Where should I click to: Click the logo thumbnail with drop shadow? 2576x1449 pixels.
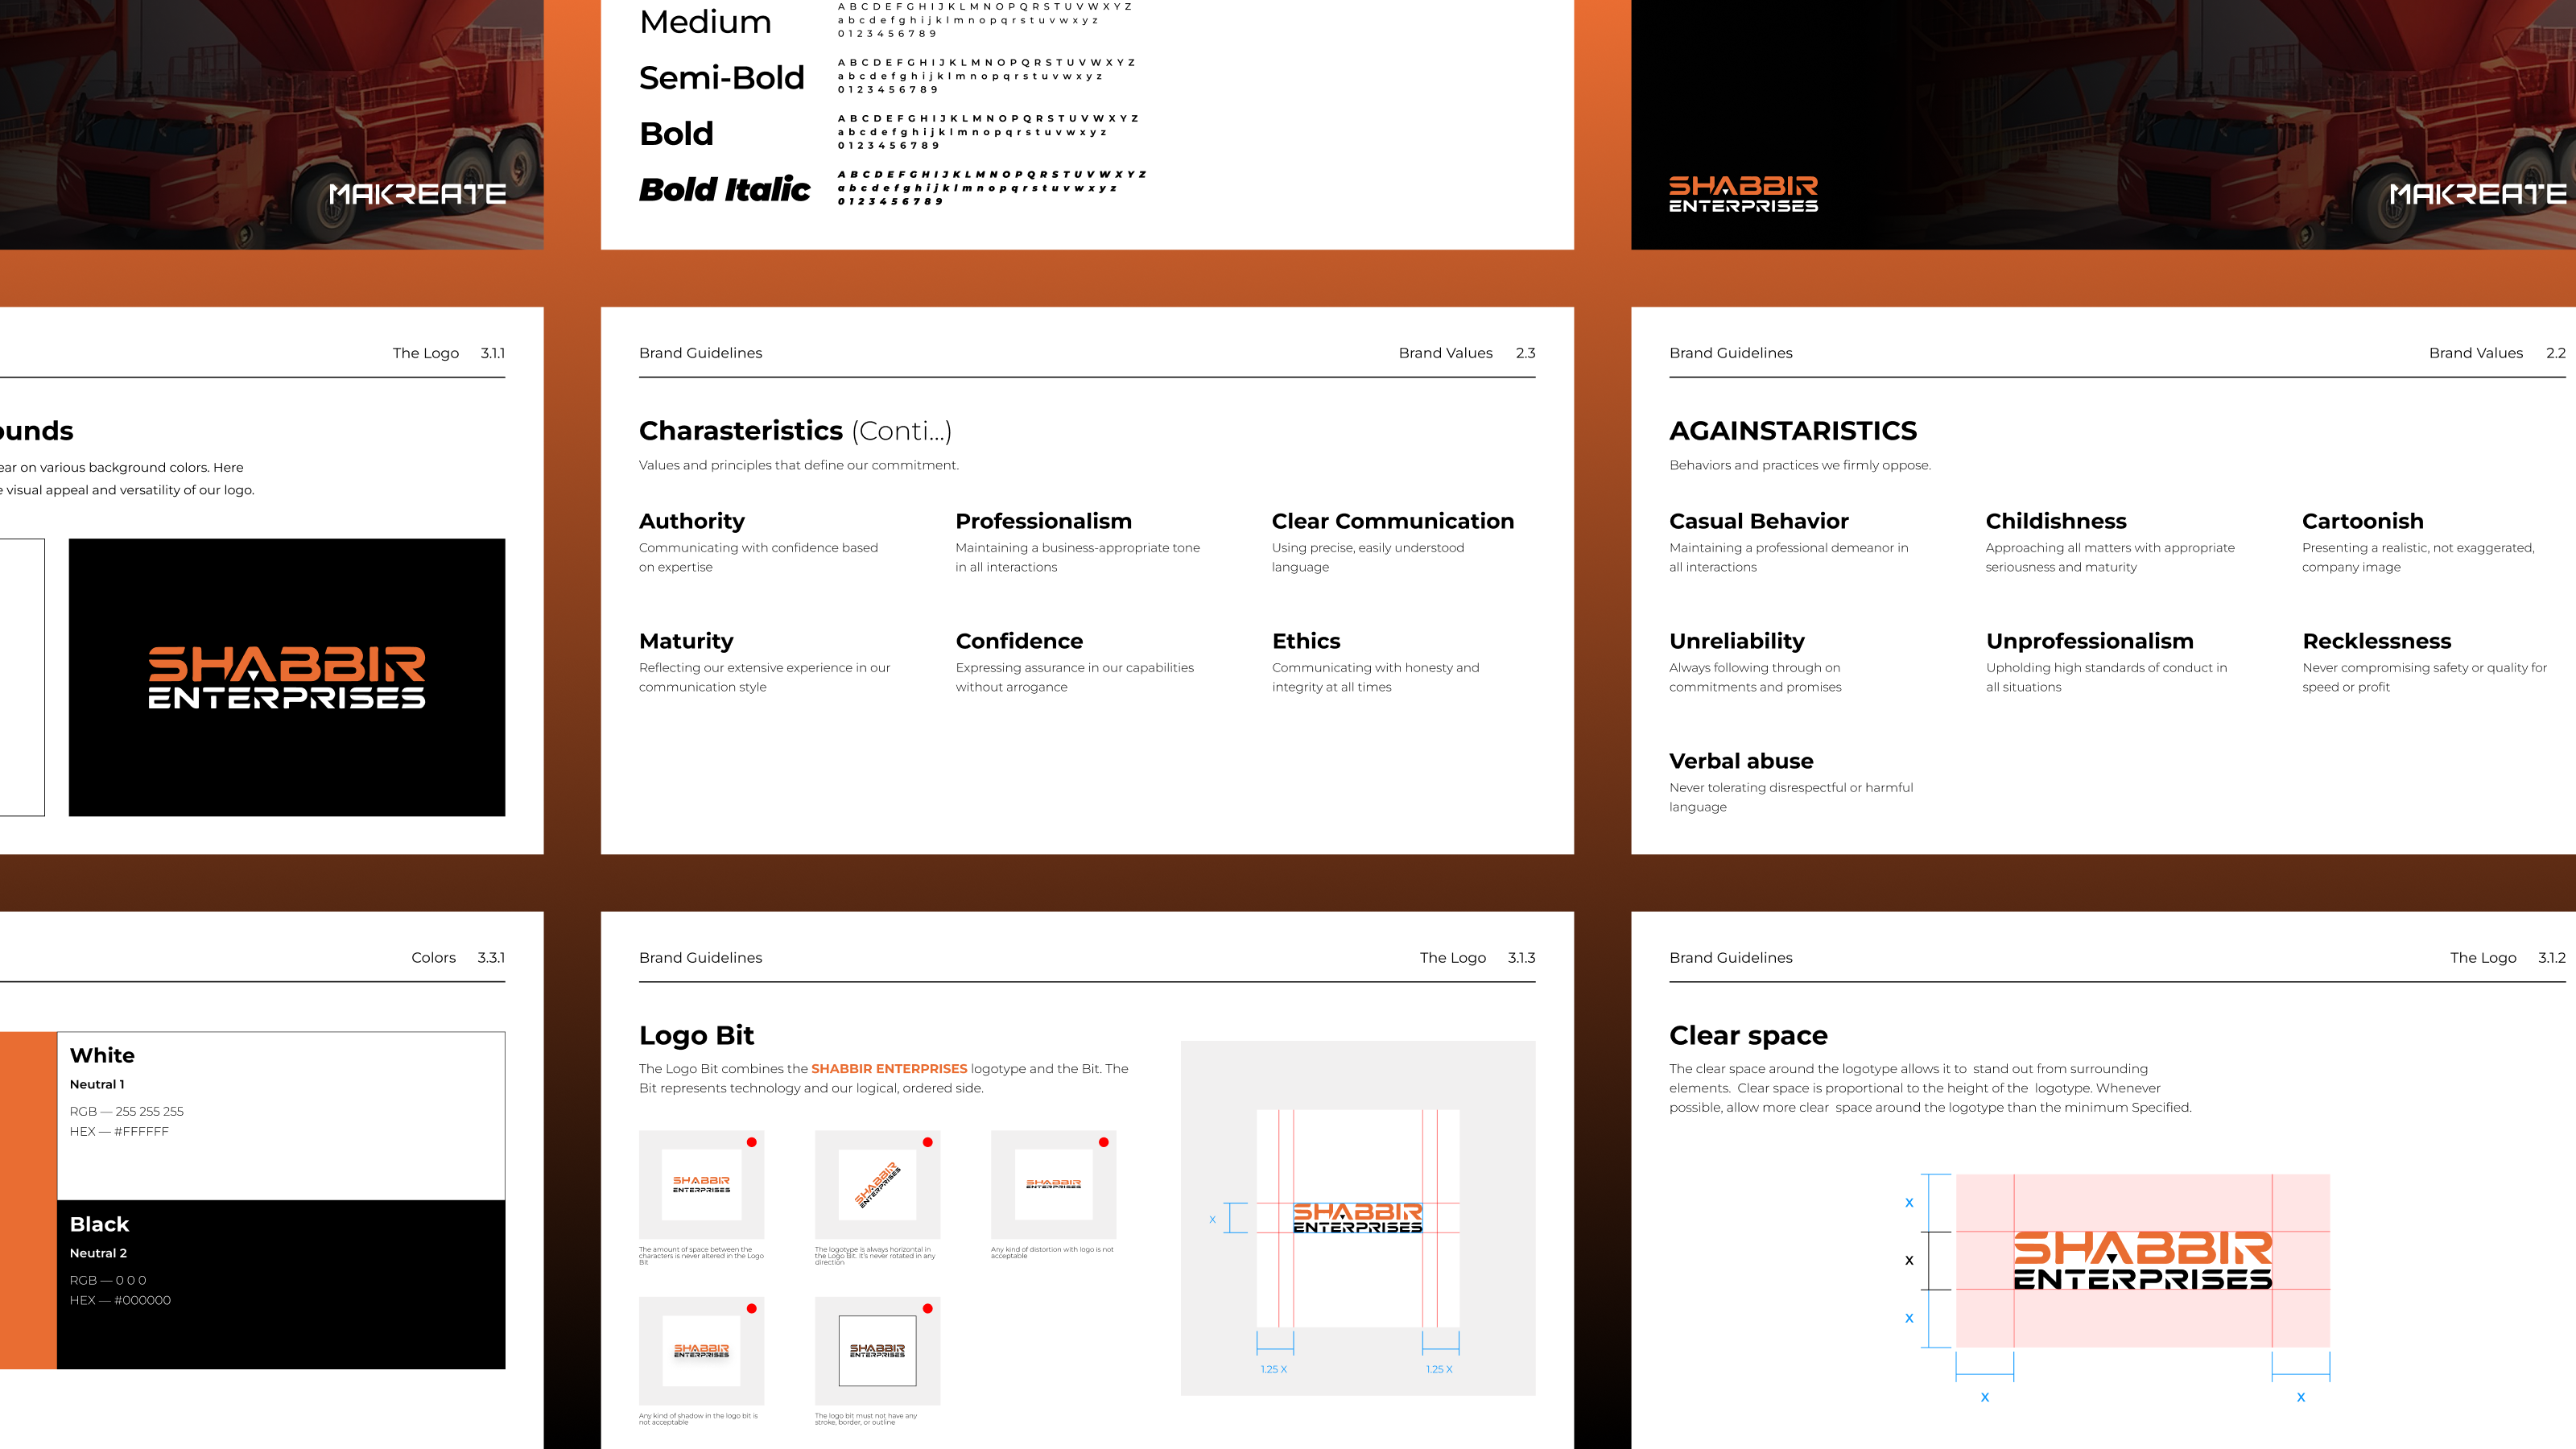point(701,1351)
